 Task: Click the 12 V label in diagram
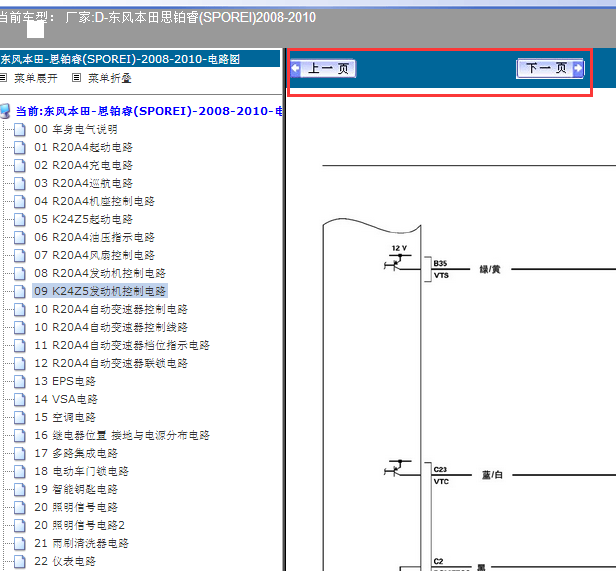point(399,248)
